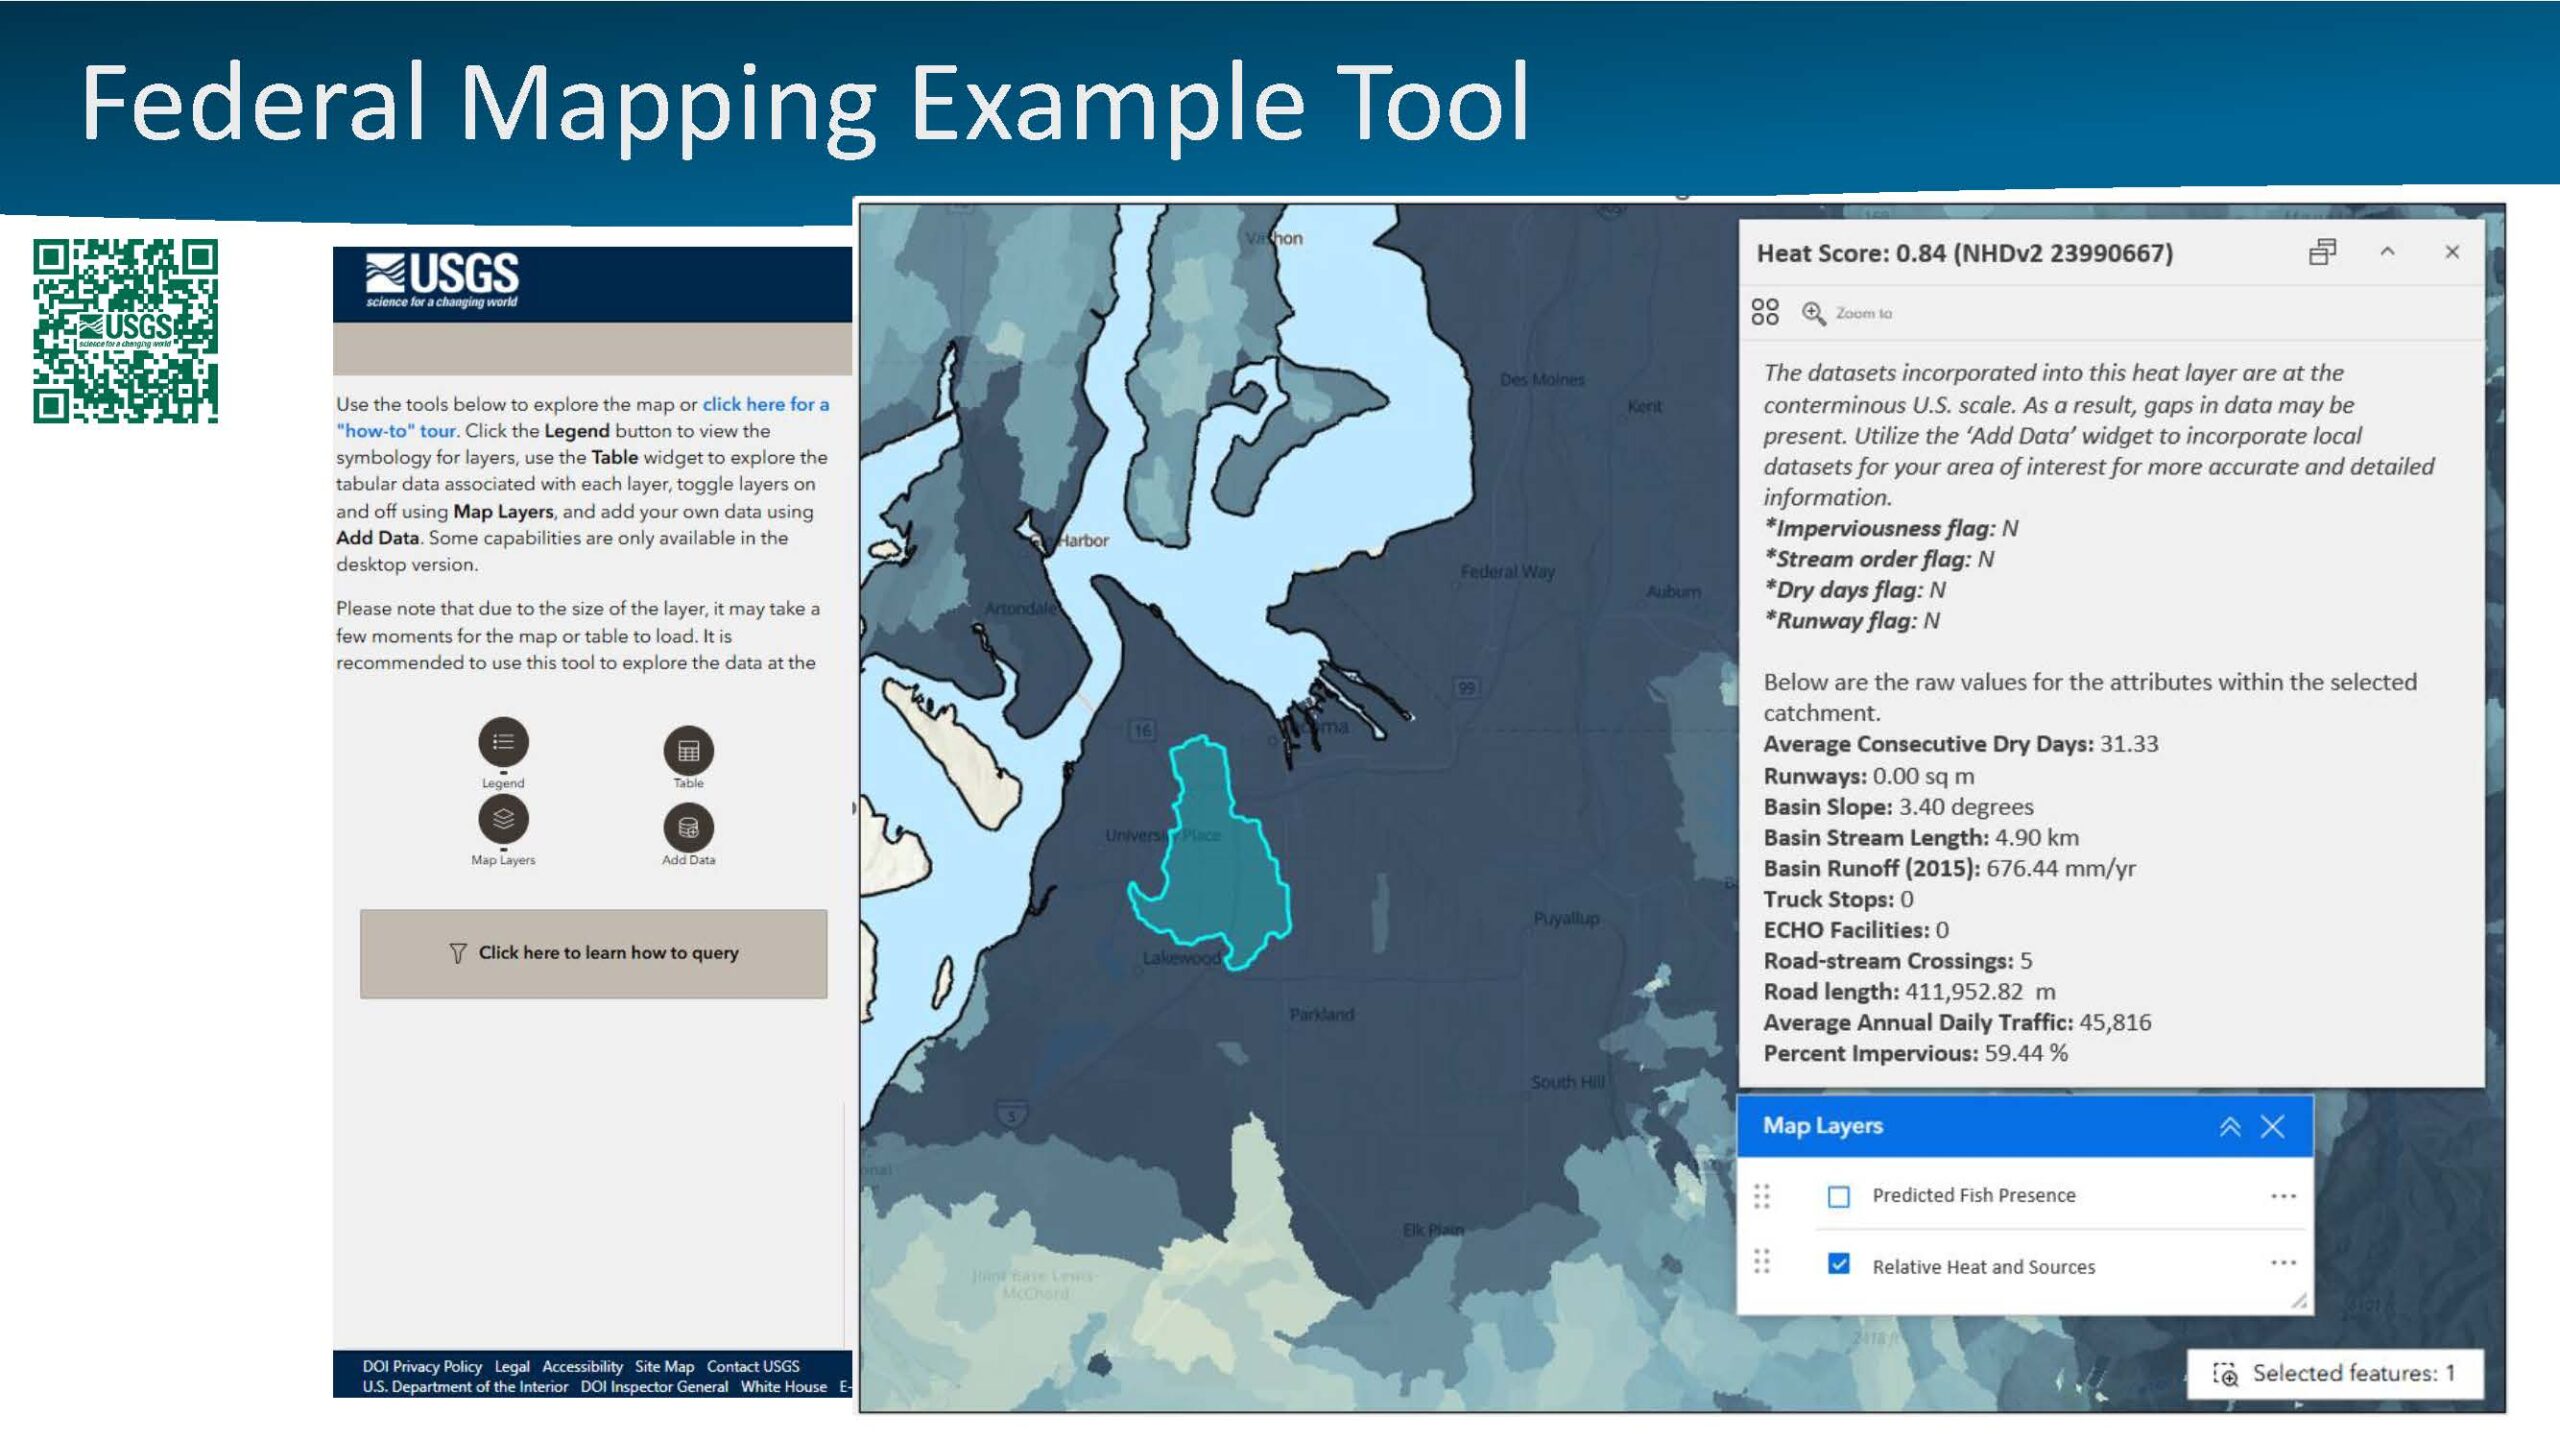The image size is (2560, 1440).
Task: Click the Map Layers panel resize corner
Action: pyautogui.click(x=2299, y=1300)
